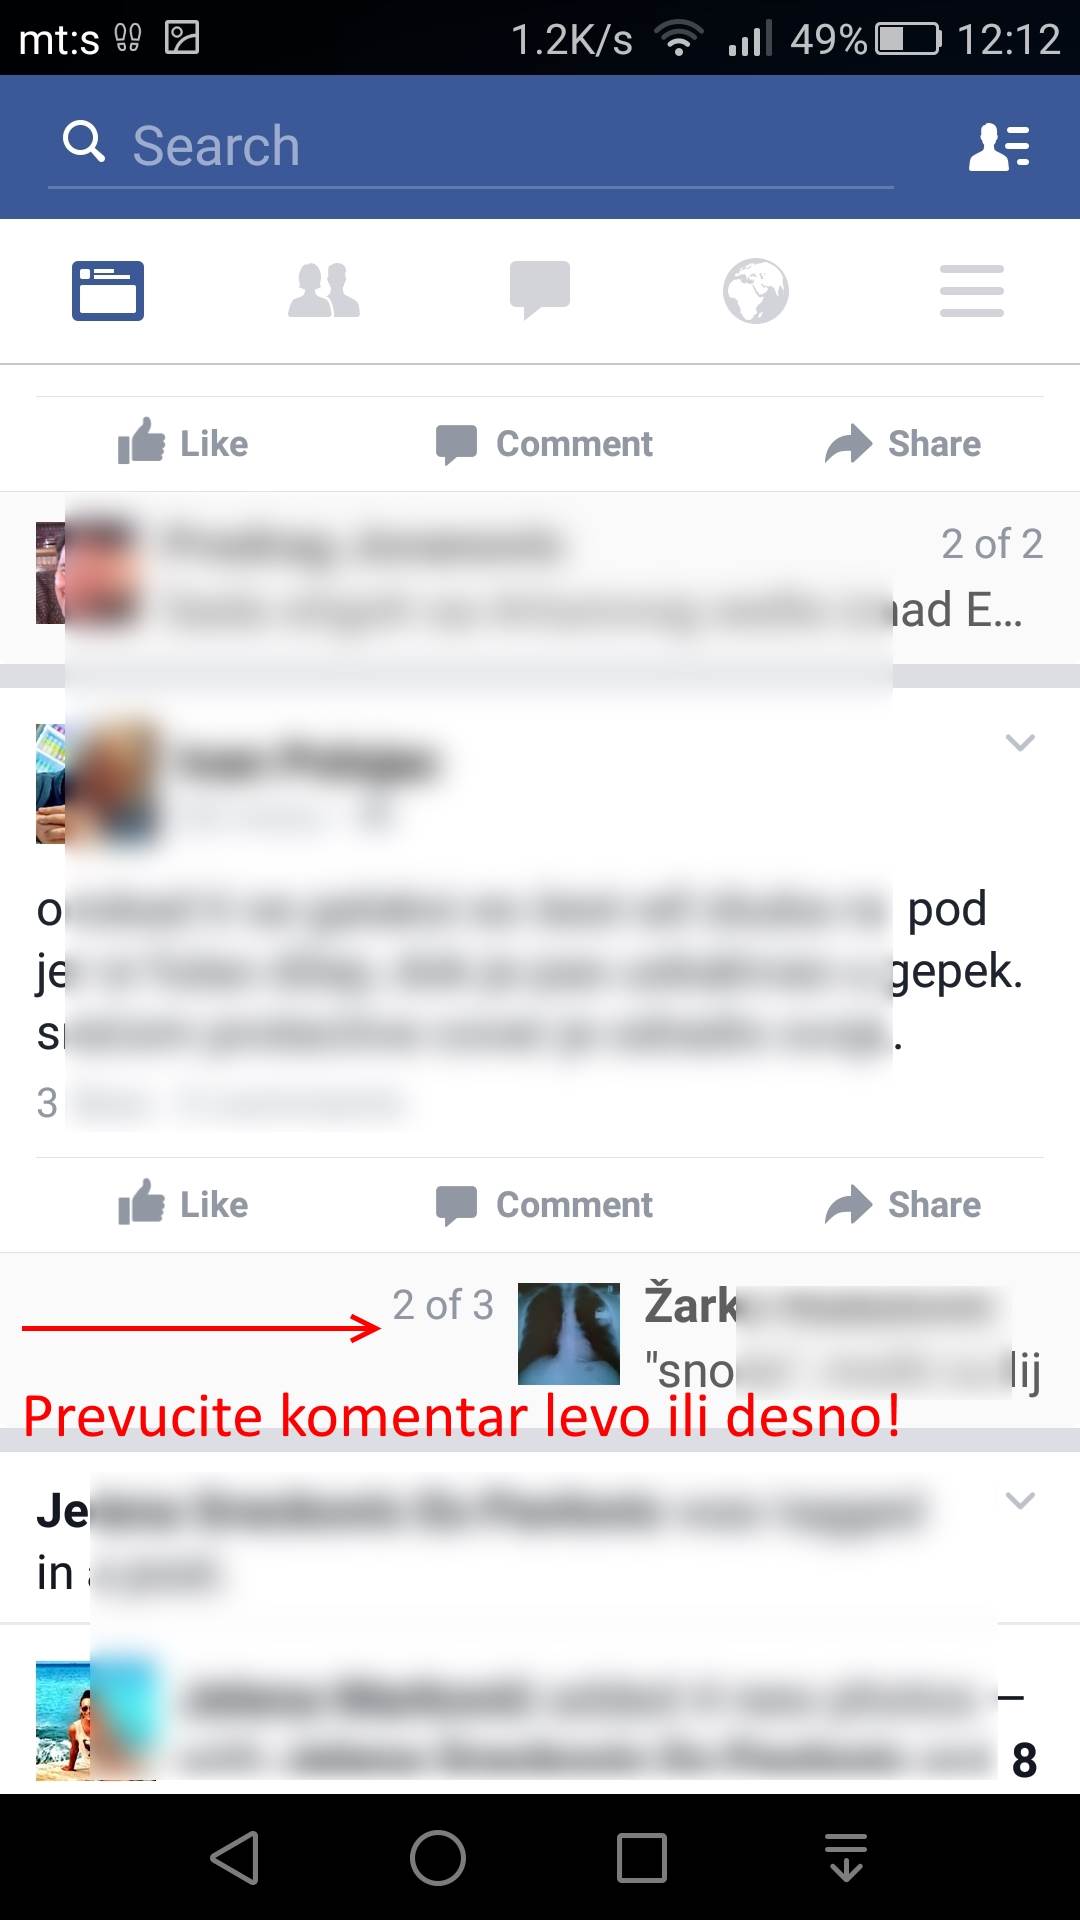The image size is (1080, 1920).
Task: Click the Search field
Action: click(x=470, y=147)
